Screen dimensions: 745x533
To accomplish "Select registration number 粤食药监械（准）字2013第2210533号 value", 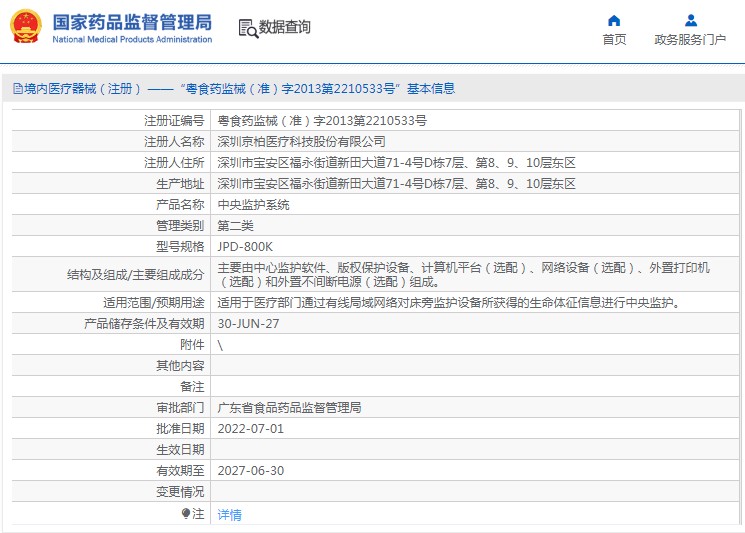I will tap(322, 121).
